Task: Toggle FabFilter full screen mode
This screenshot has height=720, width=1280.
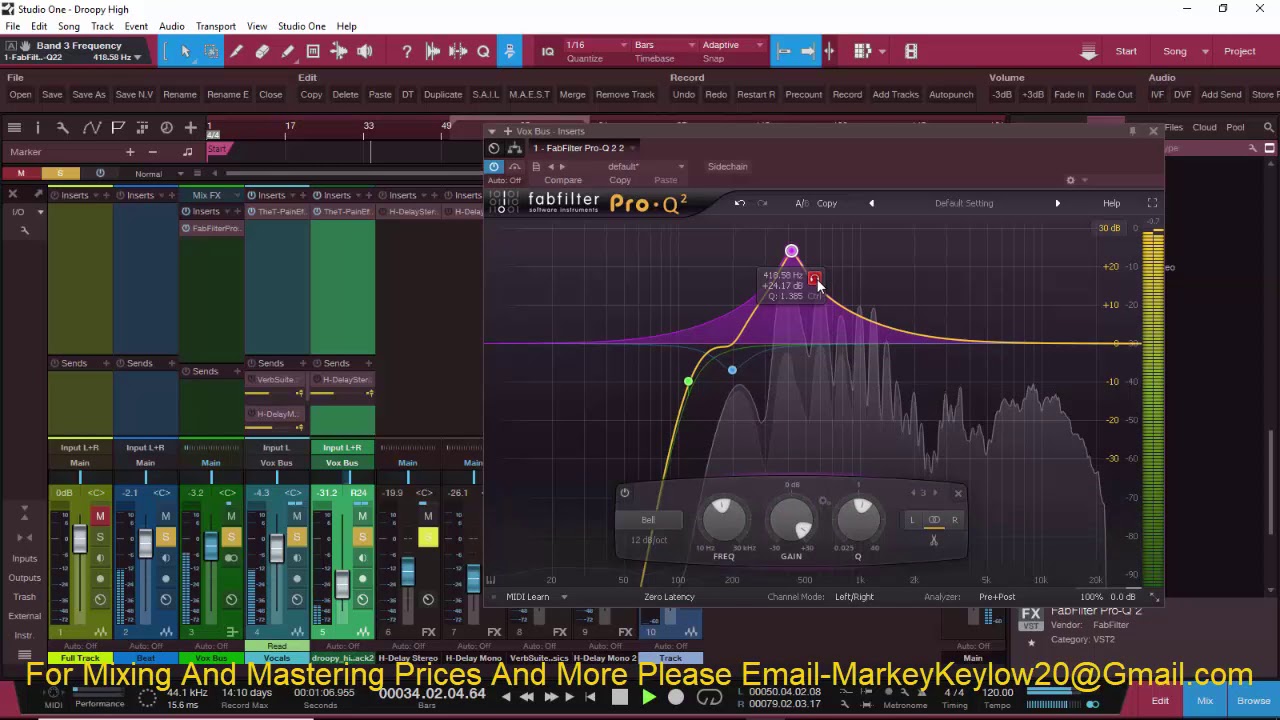Action: [1152, 203]
